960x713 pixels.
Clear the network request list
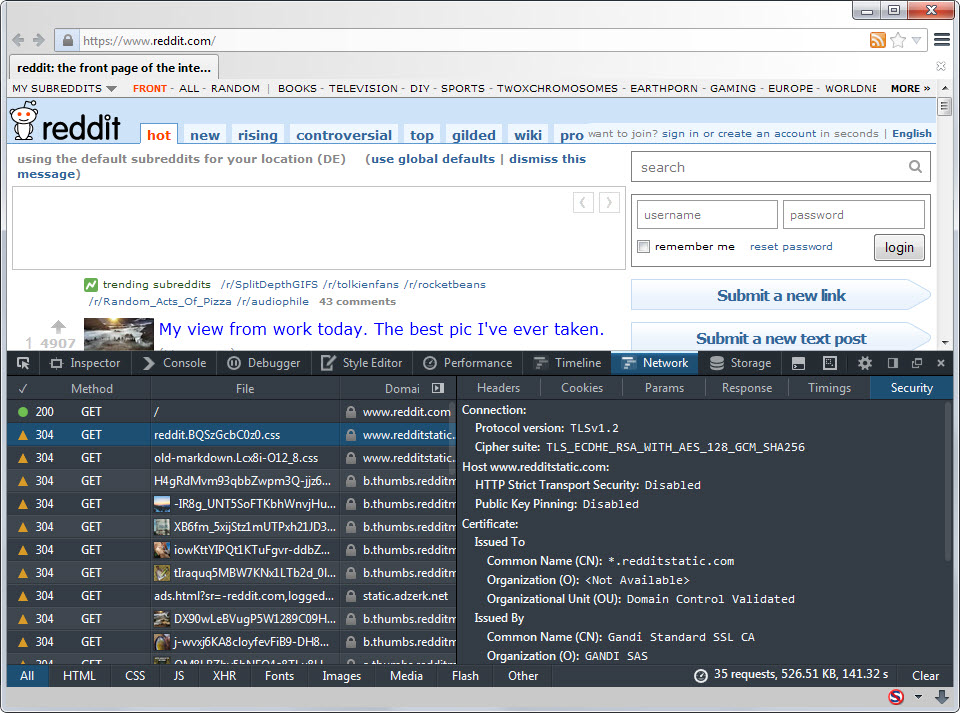coord(925,676)
